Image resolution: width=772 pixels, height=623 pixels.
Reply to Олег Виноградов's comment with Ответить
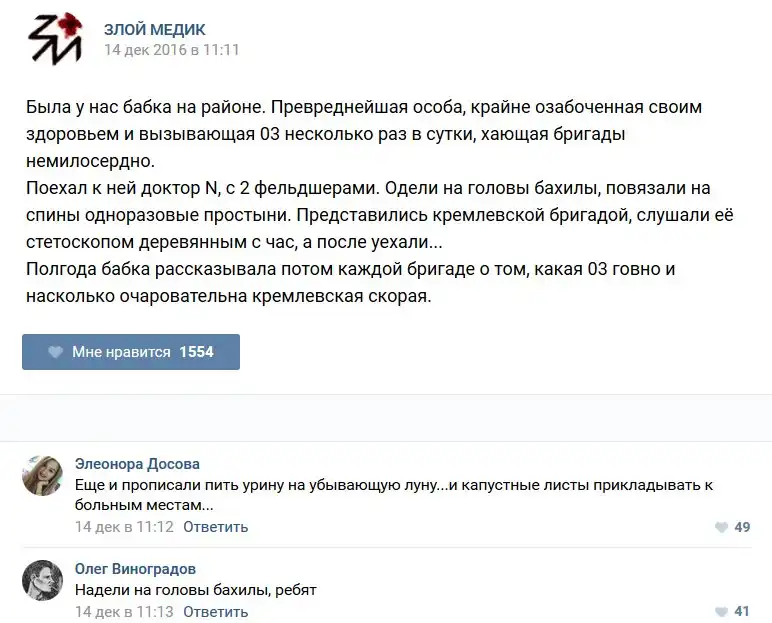pyautogui.click(x=215, y=612)
